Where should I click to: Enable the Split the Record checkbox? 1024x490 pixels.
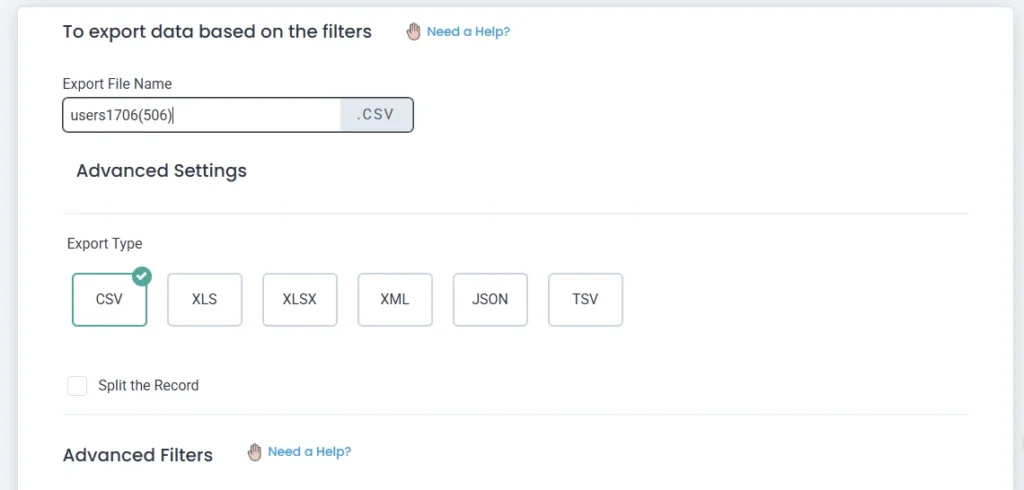pos(77,386)
